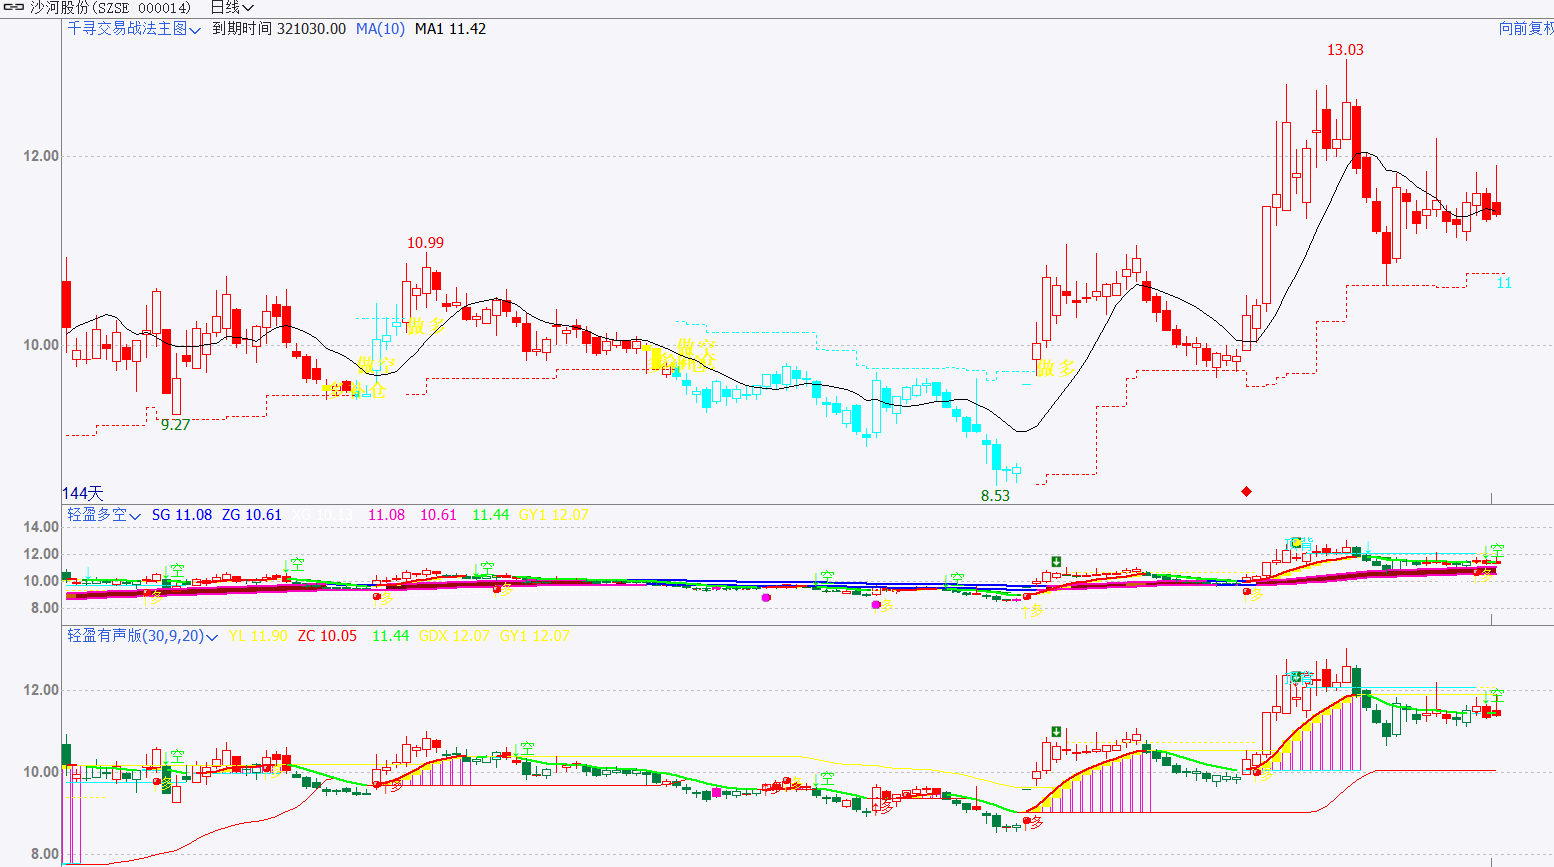Image resolution: width=1554 pixels, height=867 pixels.
Task: Click the ZG 10.61 value
Action: [252, 515]
